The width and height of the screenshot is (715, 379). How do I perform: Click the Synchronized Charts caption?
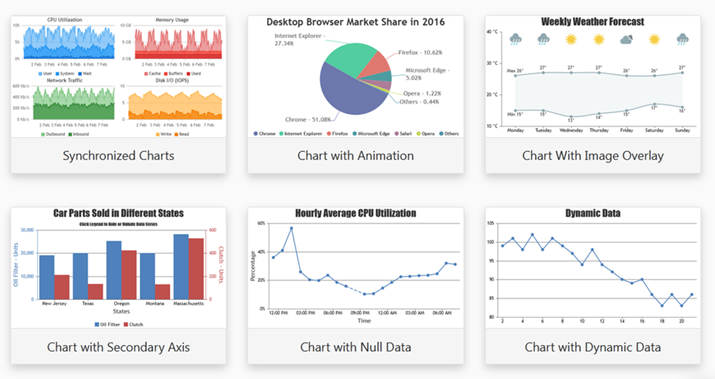coord(119,156)
